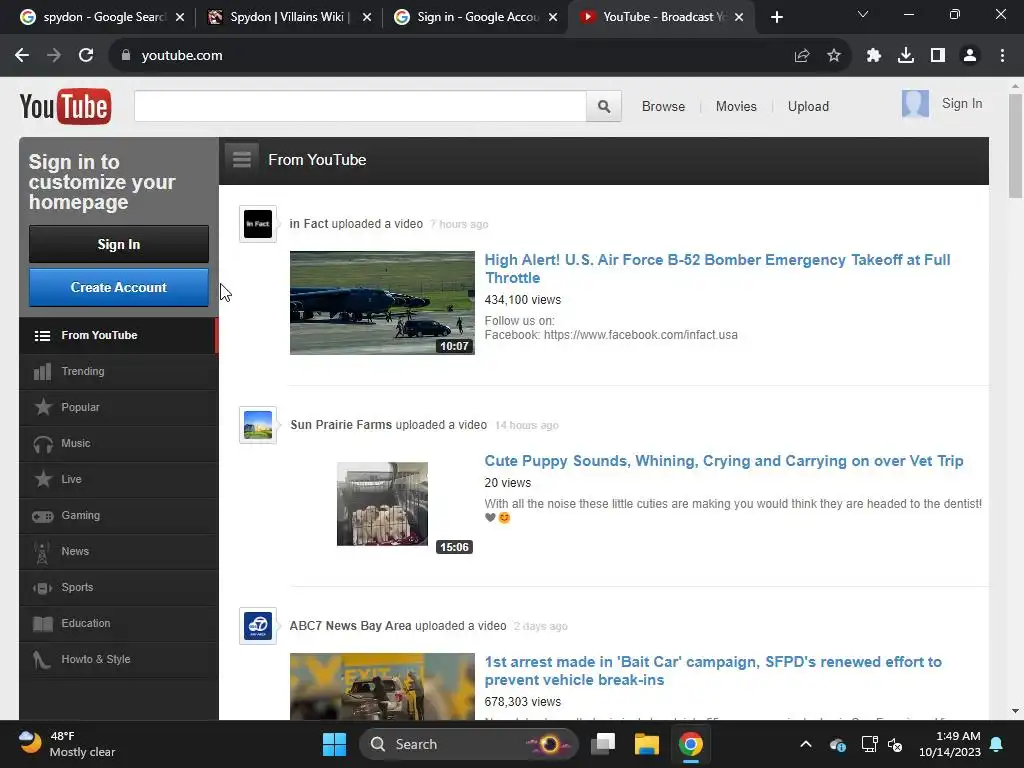Click the share page icon in address bar

coord(802,56)
